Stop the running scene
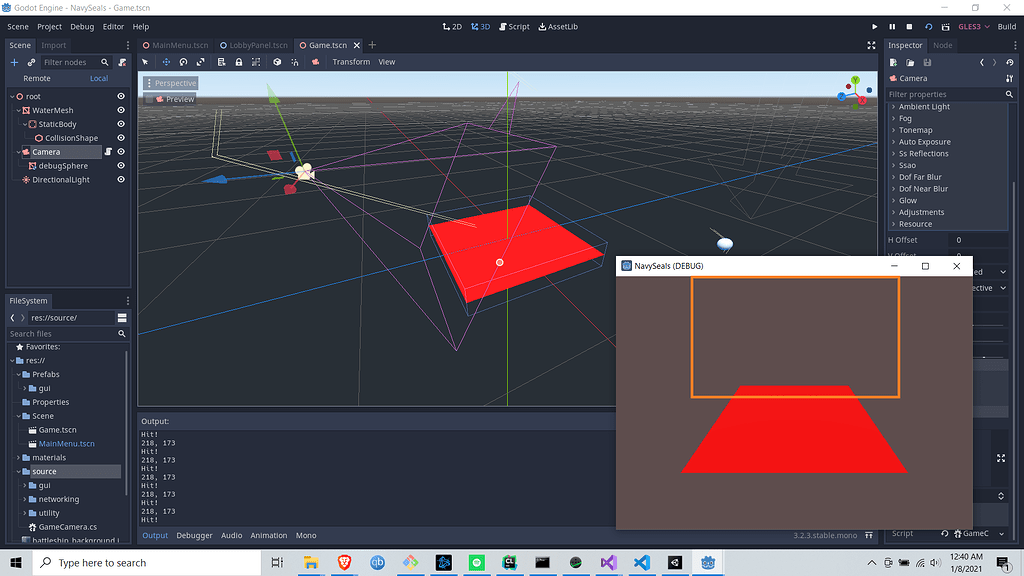 tap(909, 27)
